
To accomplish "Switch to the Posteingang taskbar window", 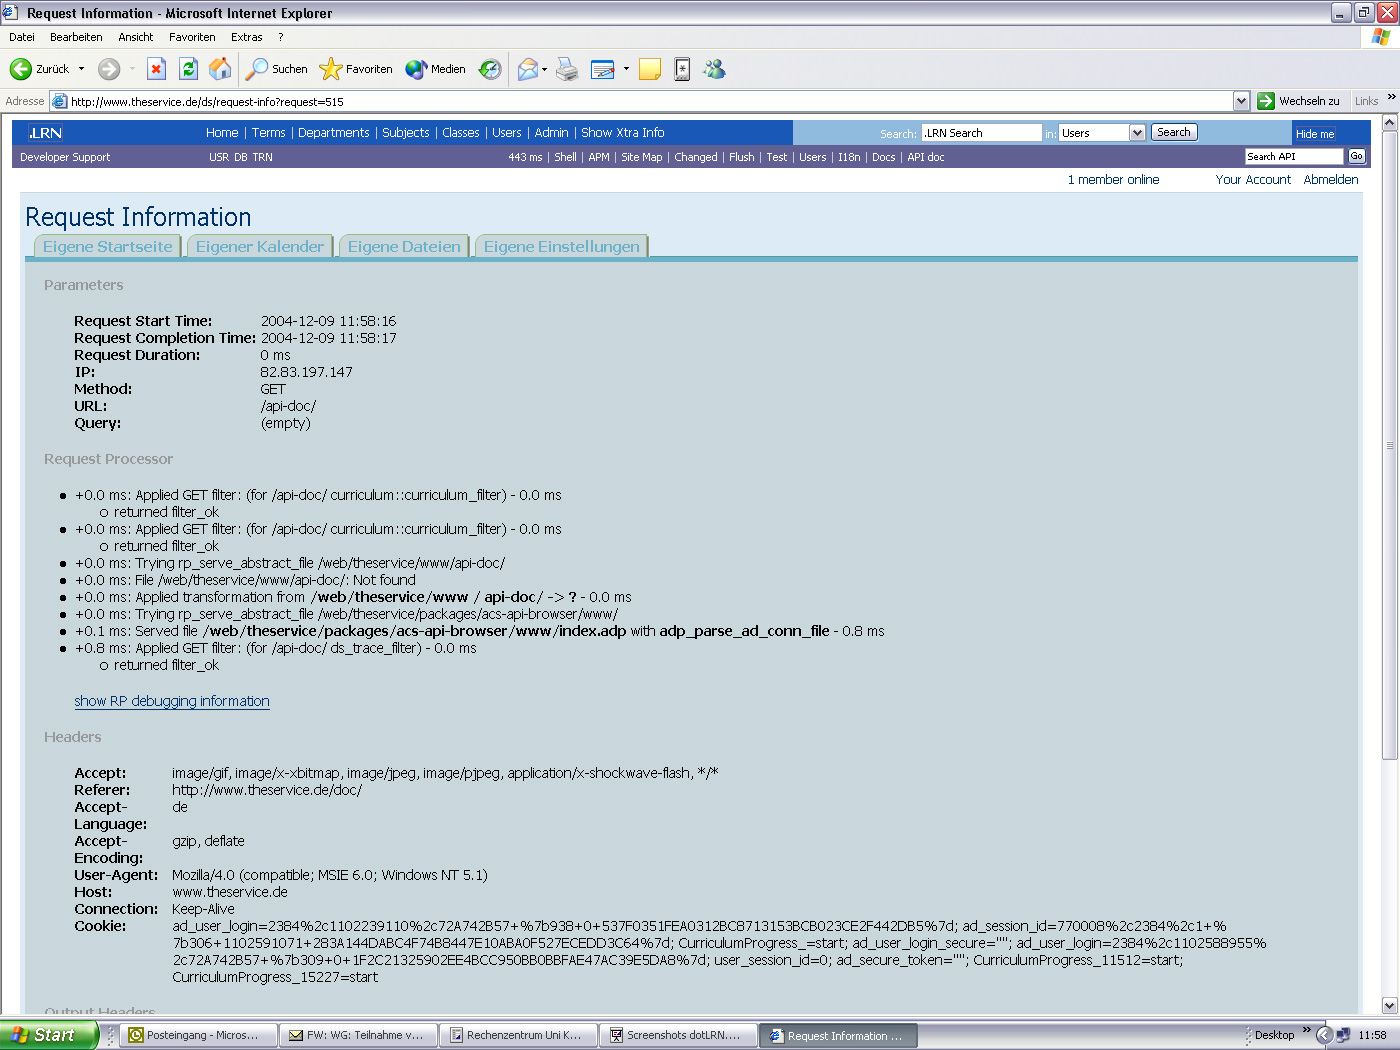I will (198, 1035).
